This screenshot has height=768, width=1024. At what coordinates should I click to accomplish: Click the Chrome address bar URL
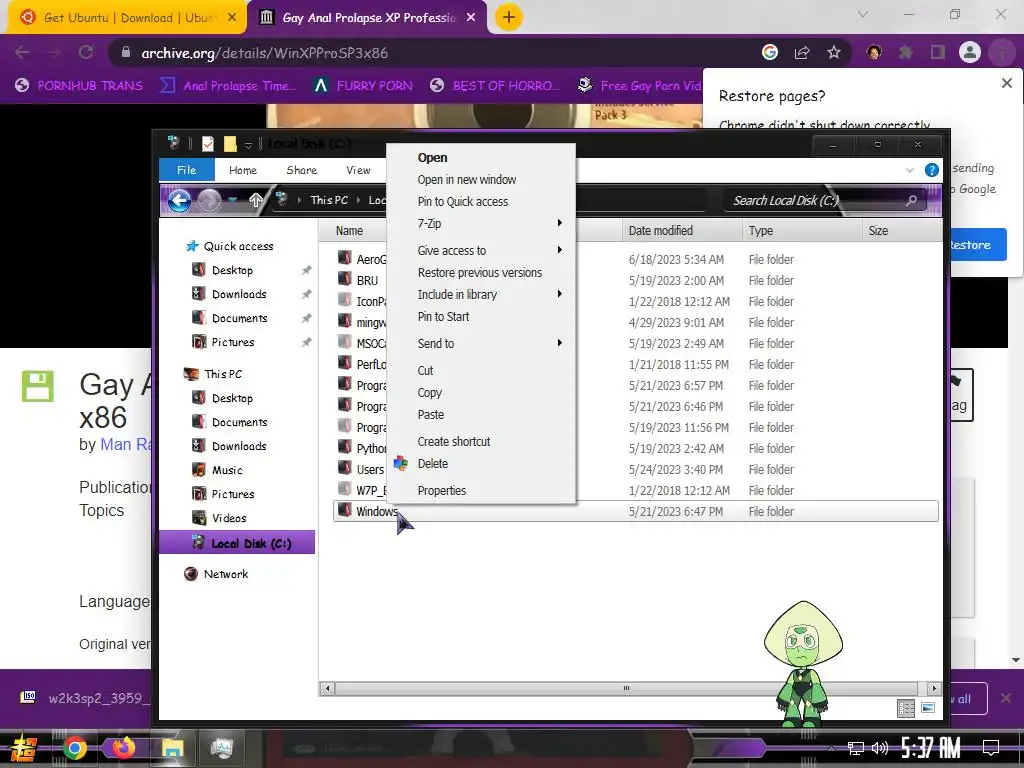[264, 53]
